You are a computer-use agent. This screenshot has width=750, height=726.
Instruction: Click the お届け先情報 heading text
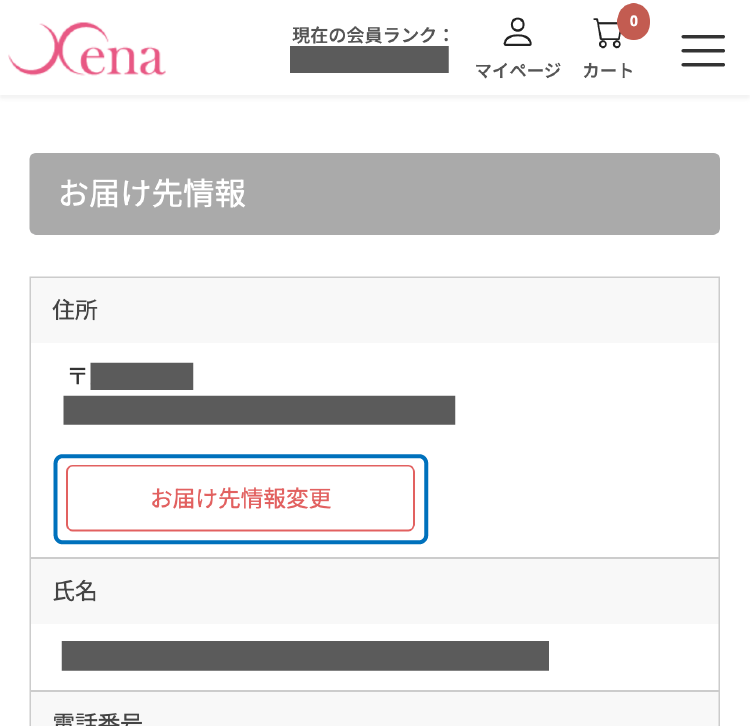[152, 194]
